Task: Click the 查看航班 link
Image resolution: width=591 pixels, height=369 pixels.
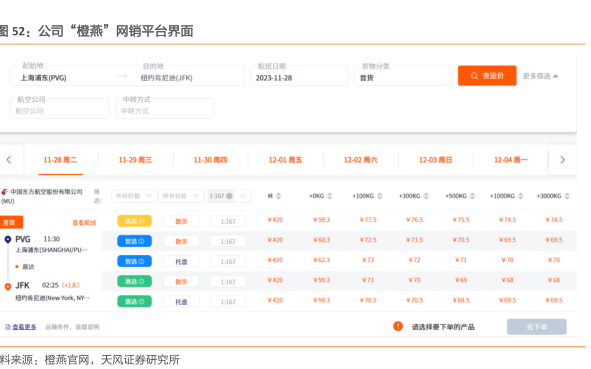Action: click(84, 223)
